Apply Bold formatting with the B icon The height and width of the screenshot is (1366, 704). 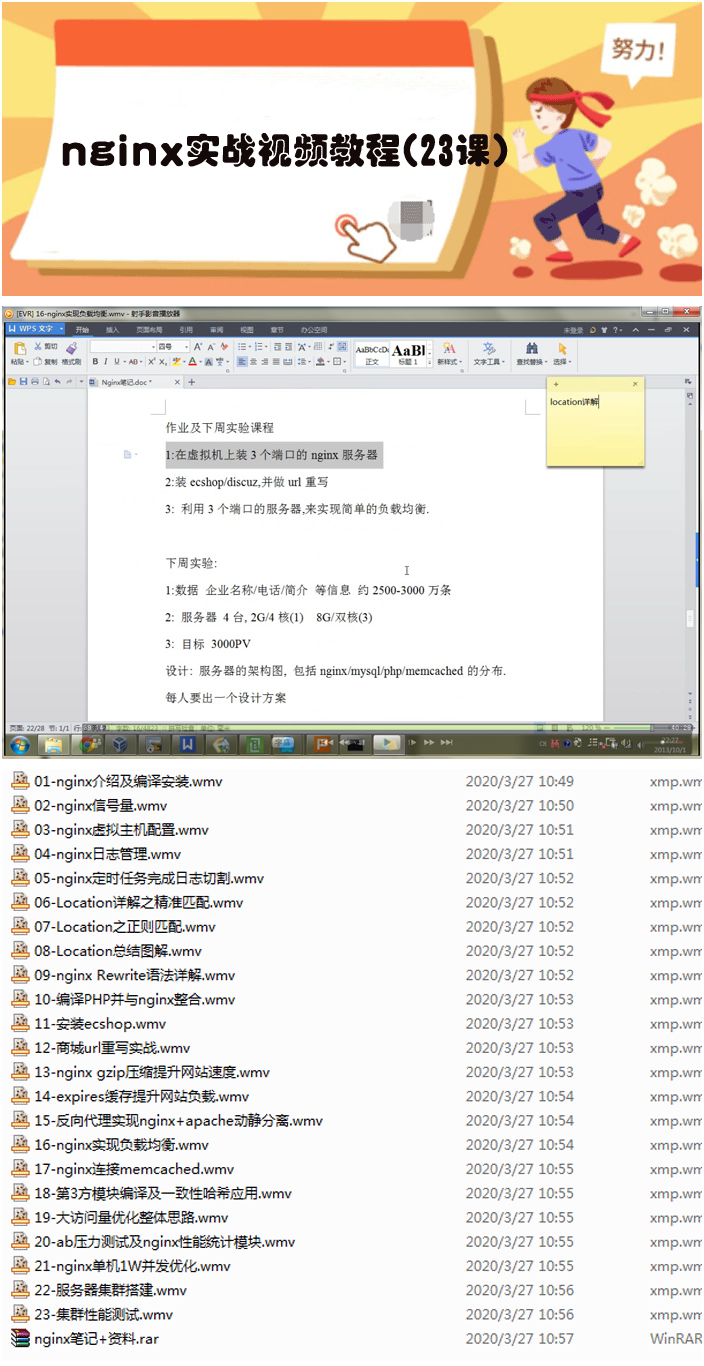pos(95,362)
